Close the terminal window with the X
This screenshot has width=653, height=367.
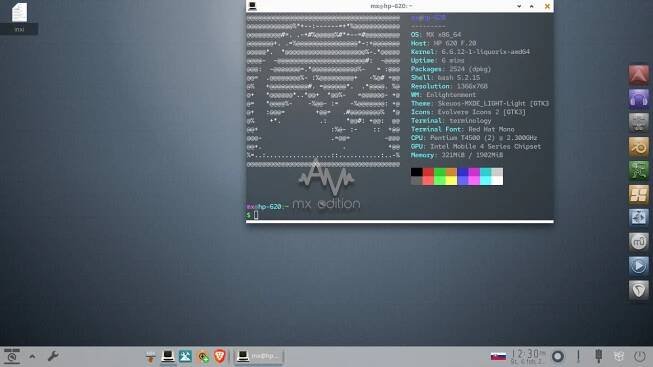click(x=547, y=6)
